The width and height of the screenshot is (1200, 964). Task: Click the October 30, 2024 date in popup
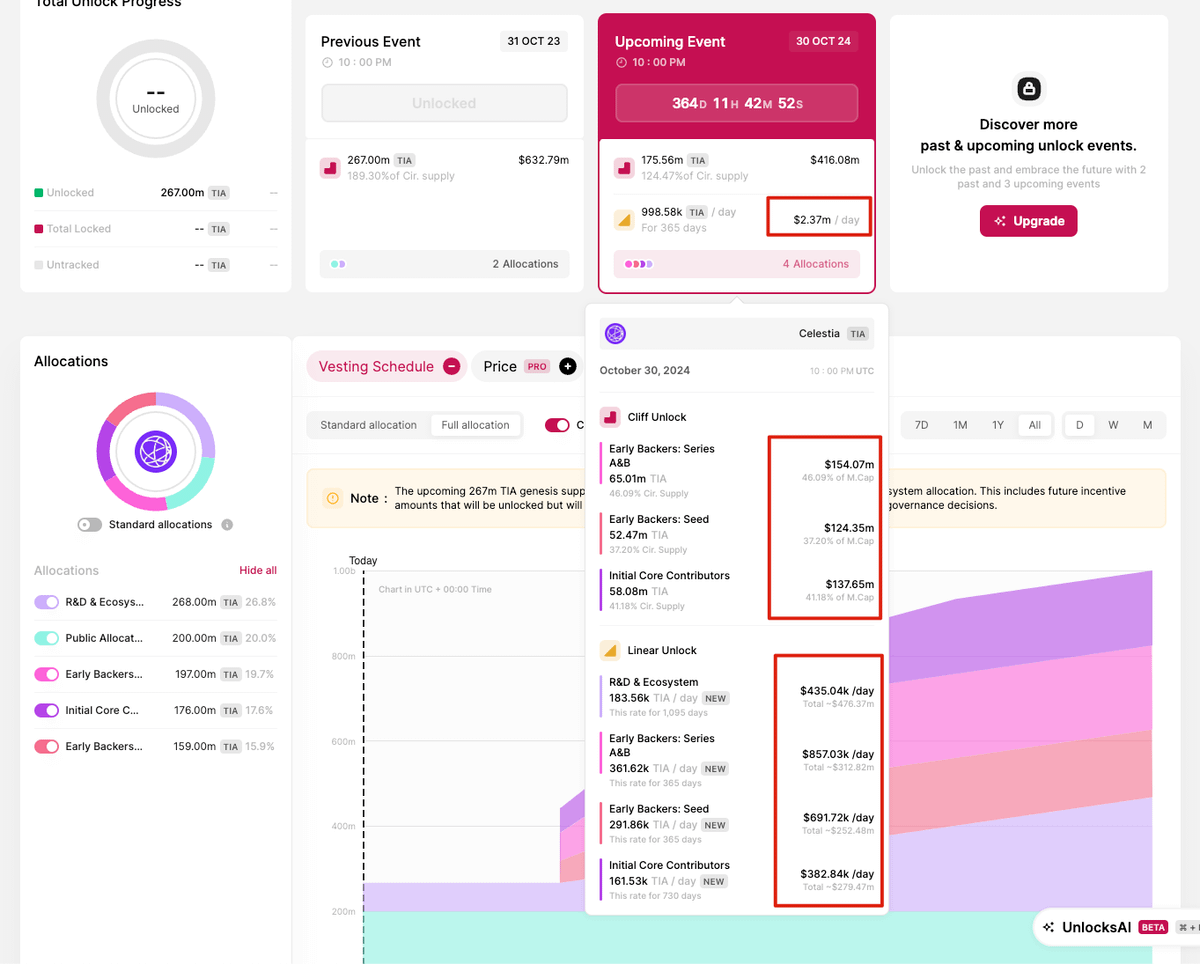pyautogui.click(x=645, y=371)
